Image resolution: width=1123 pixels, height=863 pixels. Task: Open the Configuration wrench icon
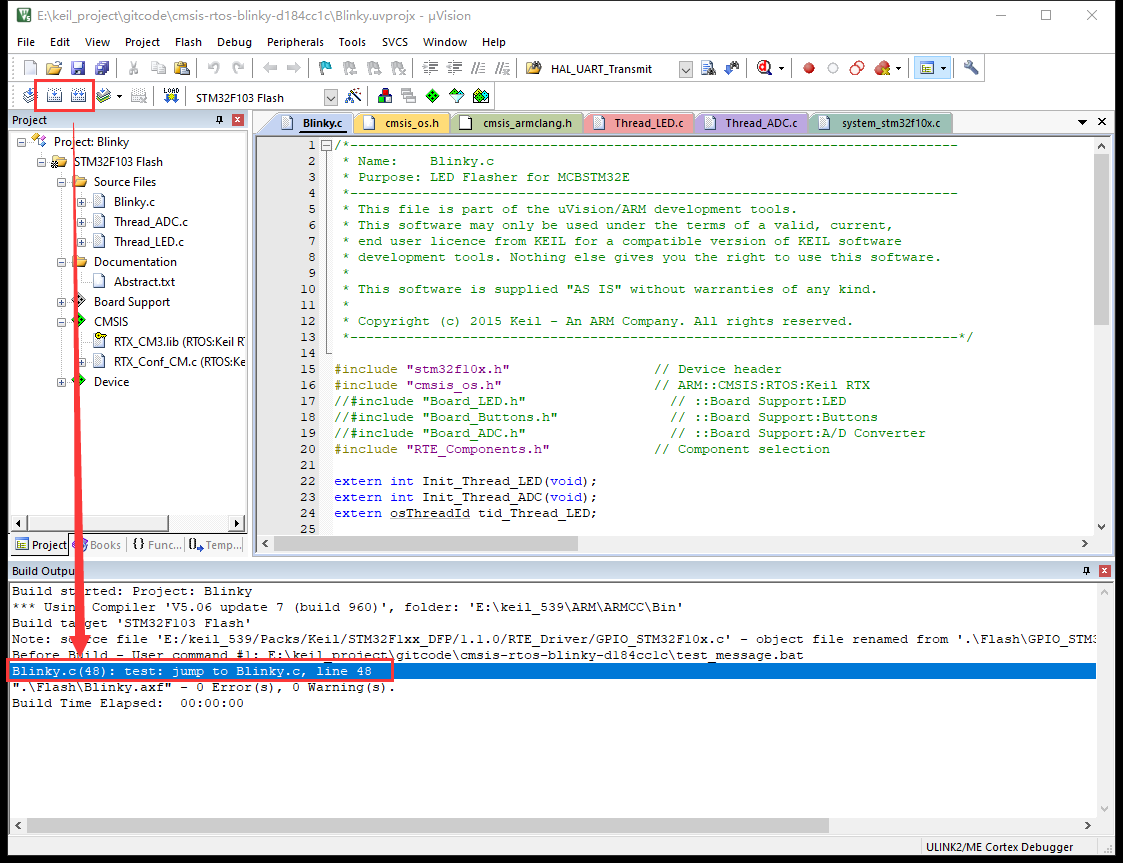[x=970, y=68]
